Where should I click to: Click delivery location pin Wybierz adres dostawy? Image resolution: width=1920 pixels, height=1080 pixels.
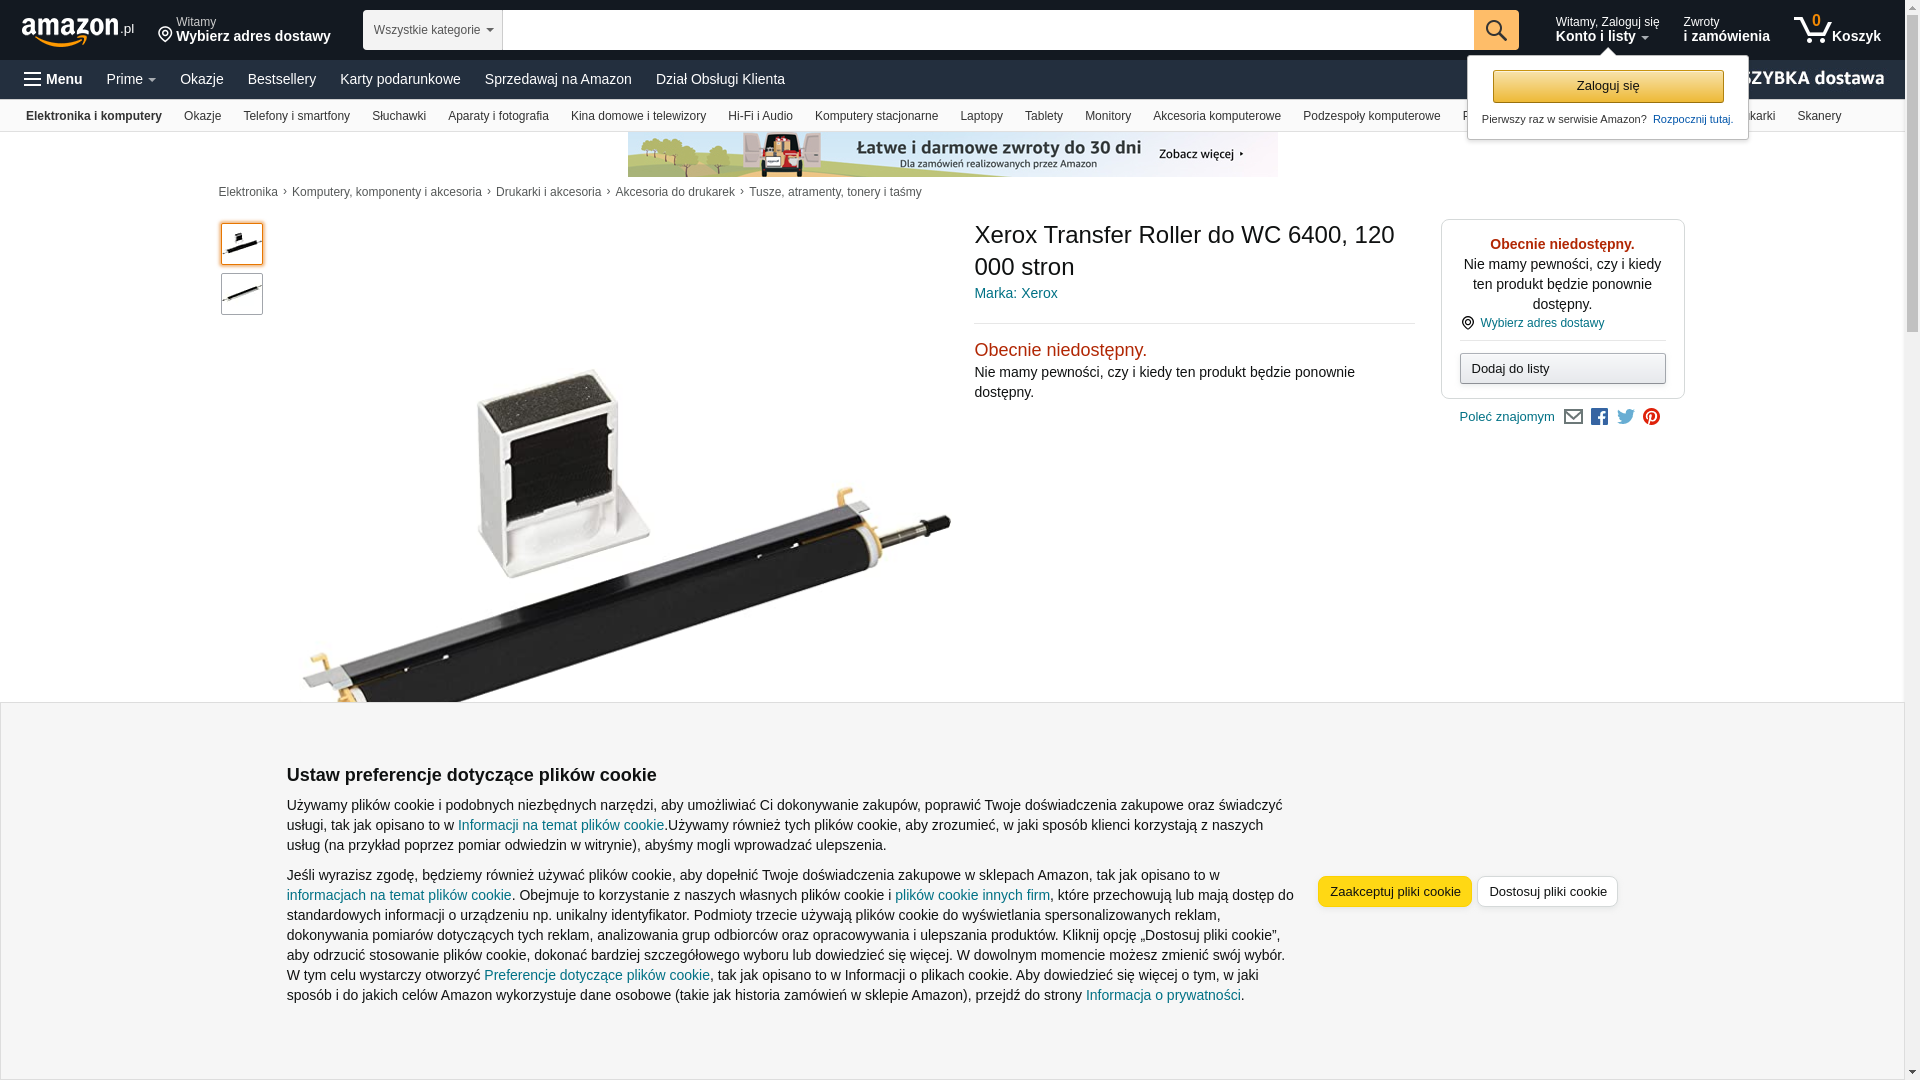[244, 30]
